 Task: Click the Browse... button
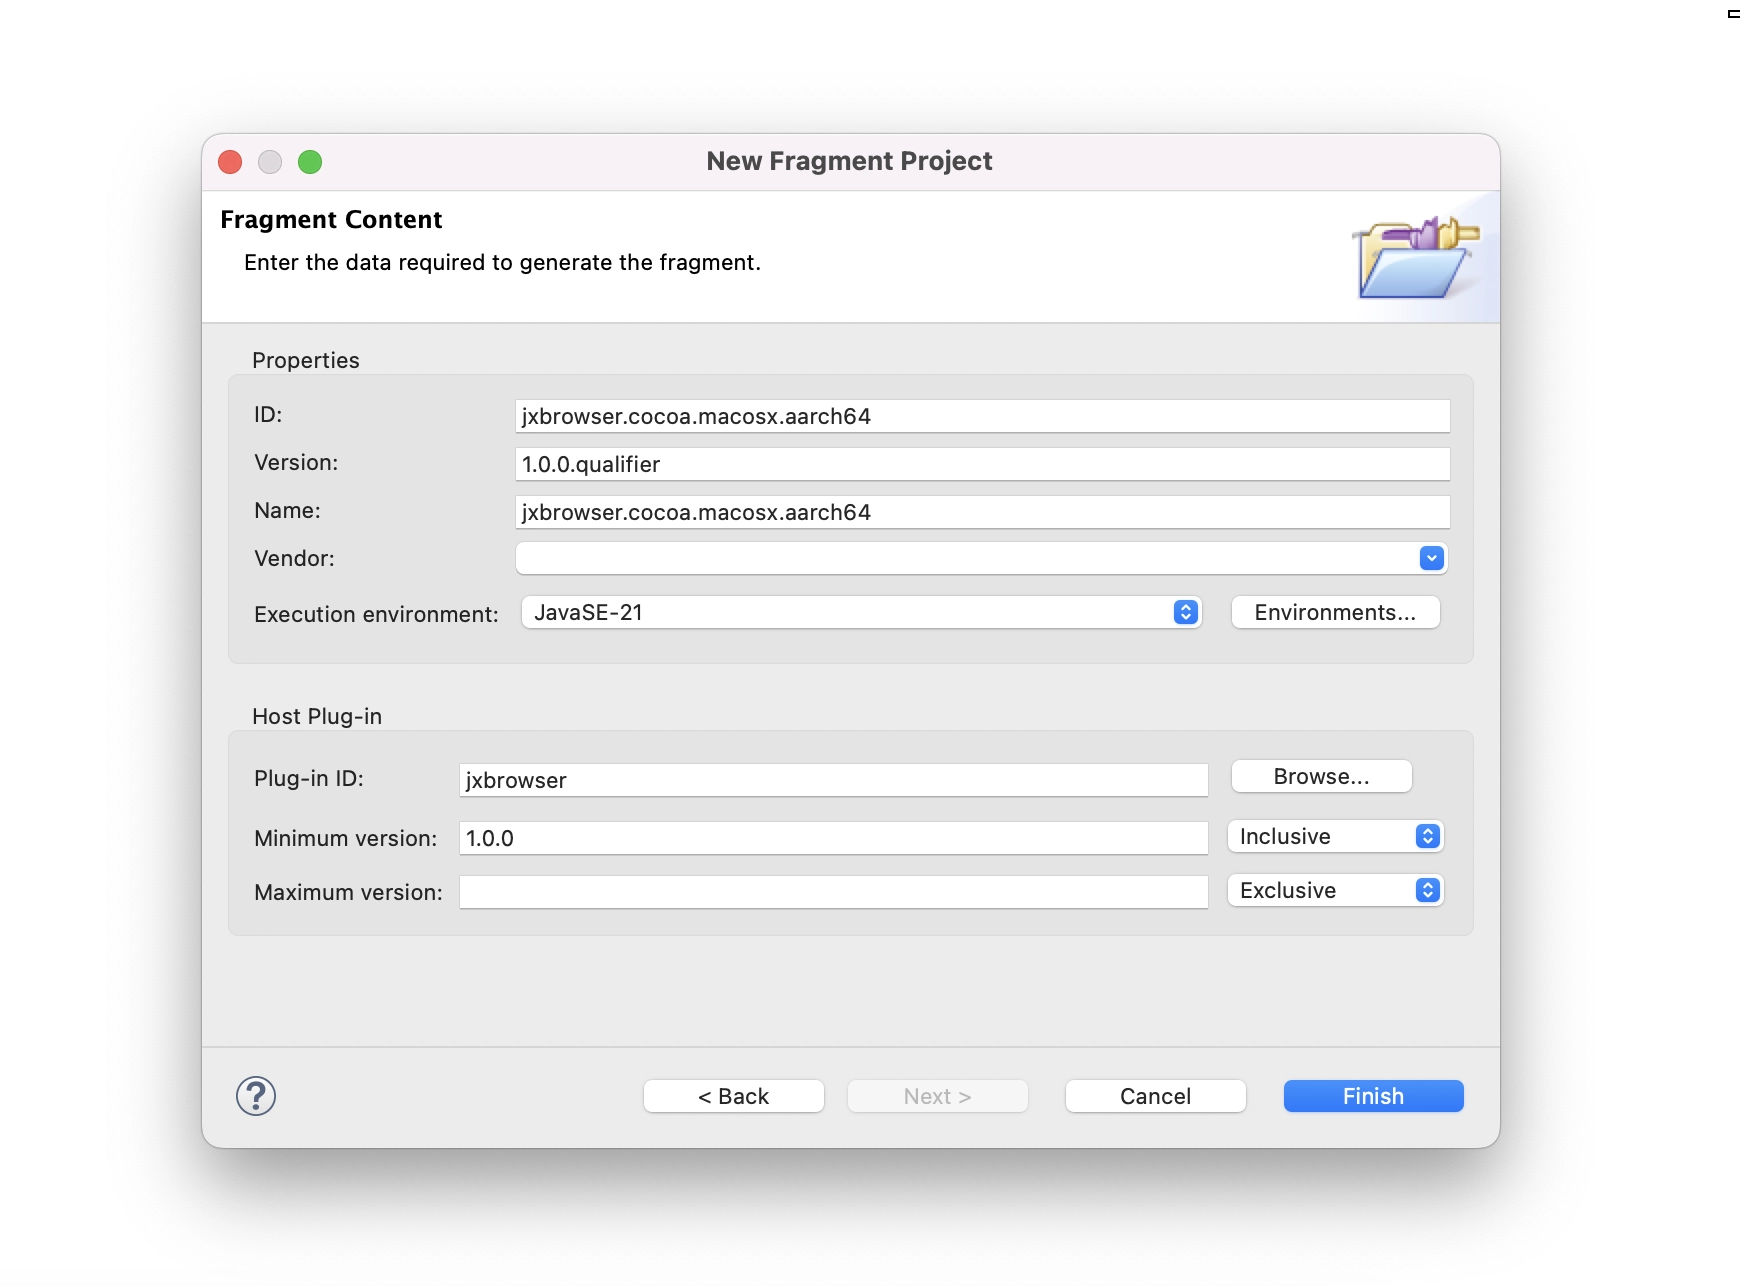pyautogui.click(x=1321, y=776)
